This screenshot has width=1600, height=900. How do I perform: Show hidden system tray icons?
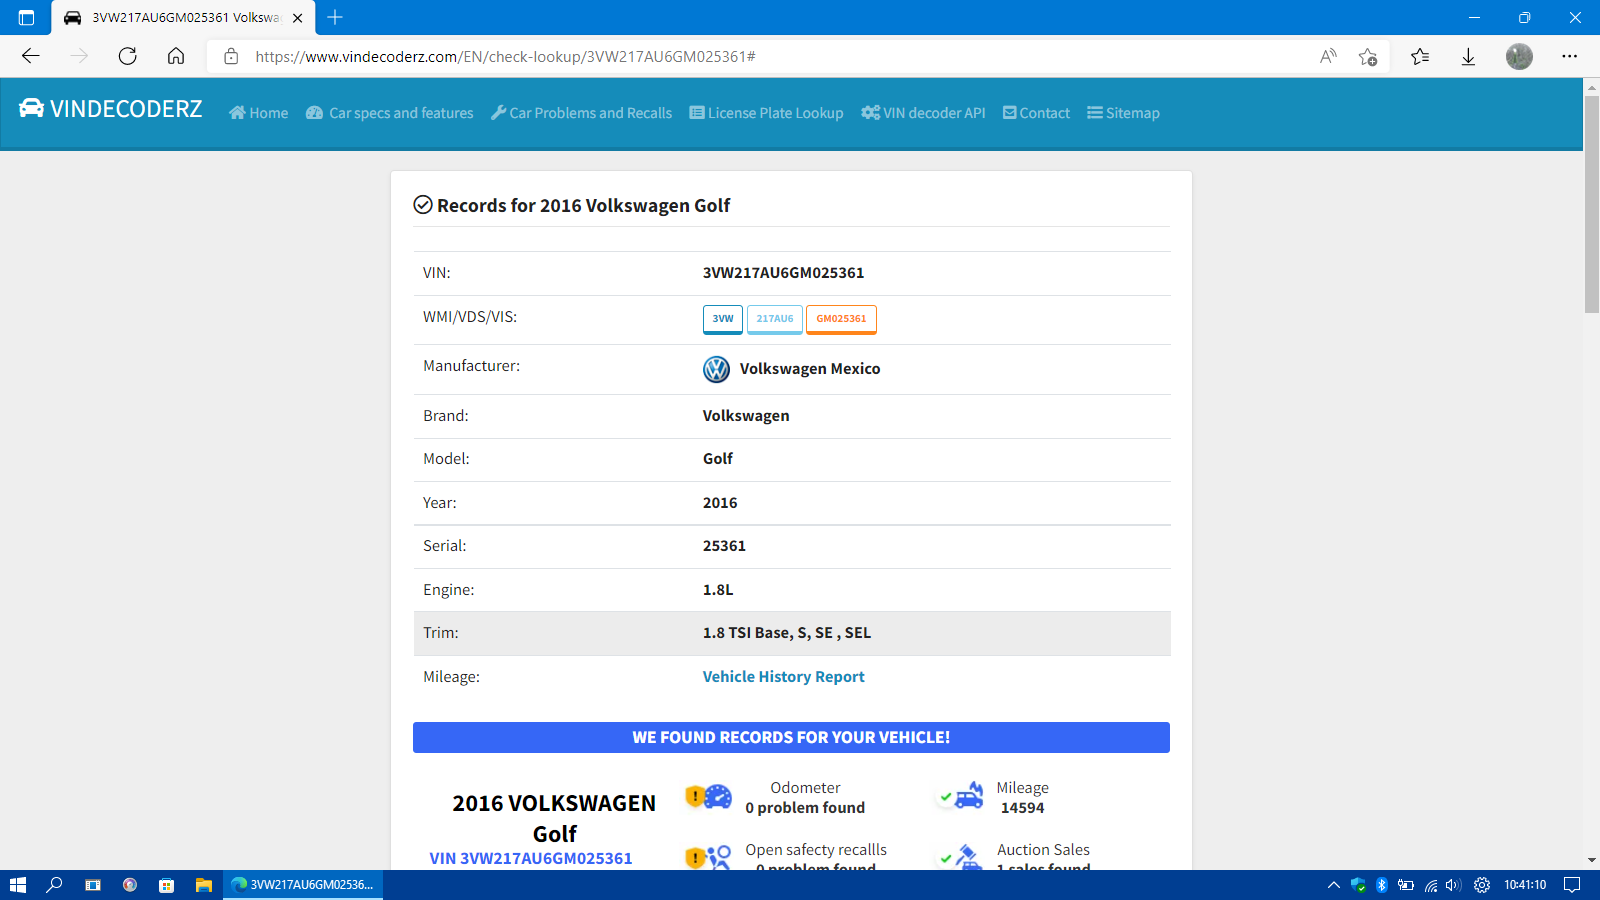coord(1333,885)
